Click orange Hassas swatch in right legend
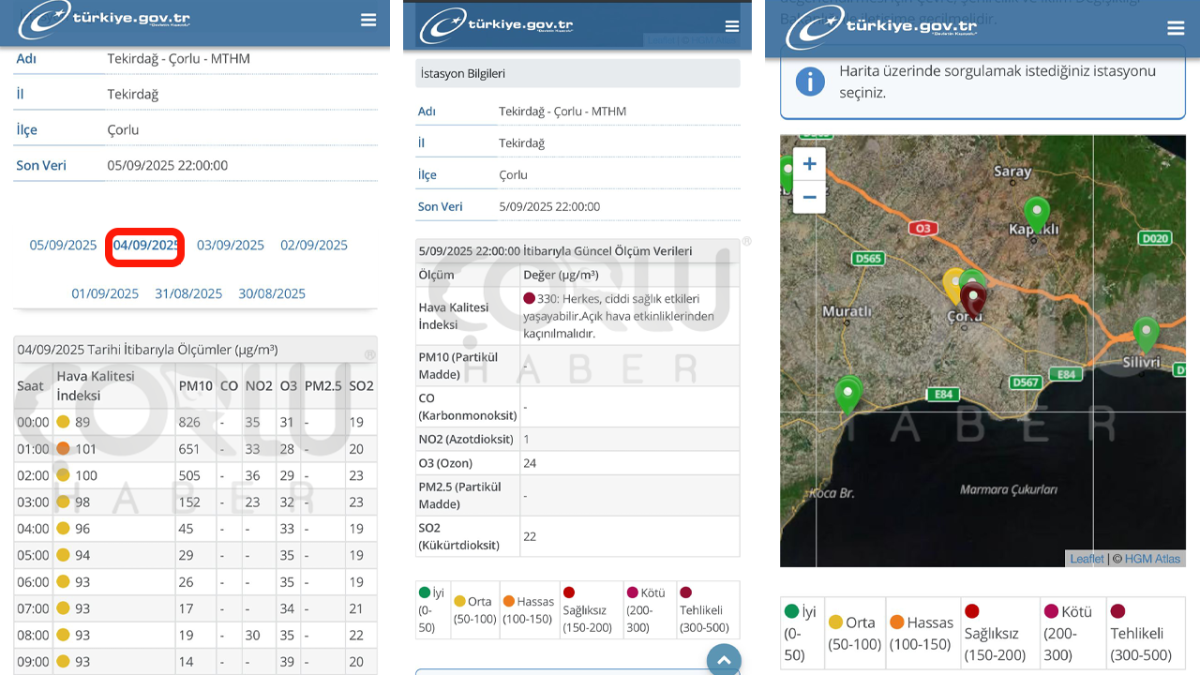 coord(897,622)
